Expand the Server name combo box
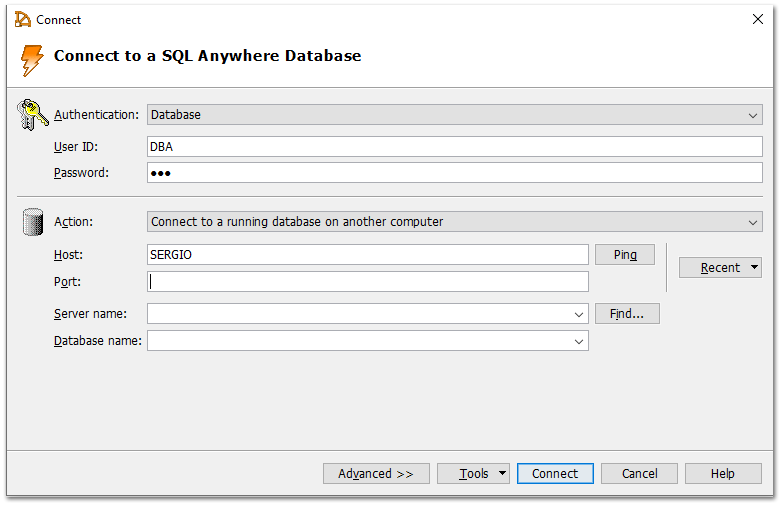The width and height of the screenshot is (782, 506). point(579,314)
